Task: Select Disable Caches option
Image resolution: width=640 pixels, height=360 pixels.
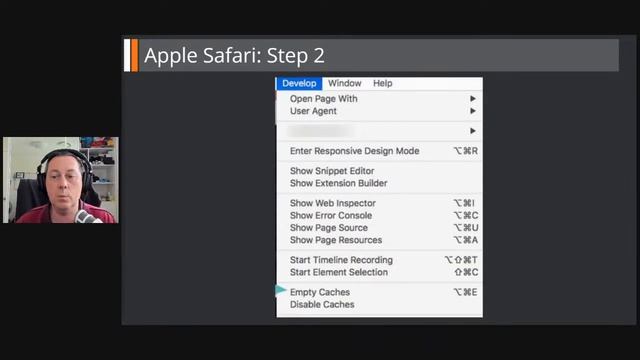Action: click(379, 304)
